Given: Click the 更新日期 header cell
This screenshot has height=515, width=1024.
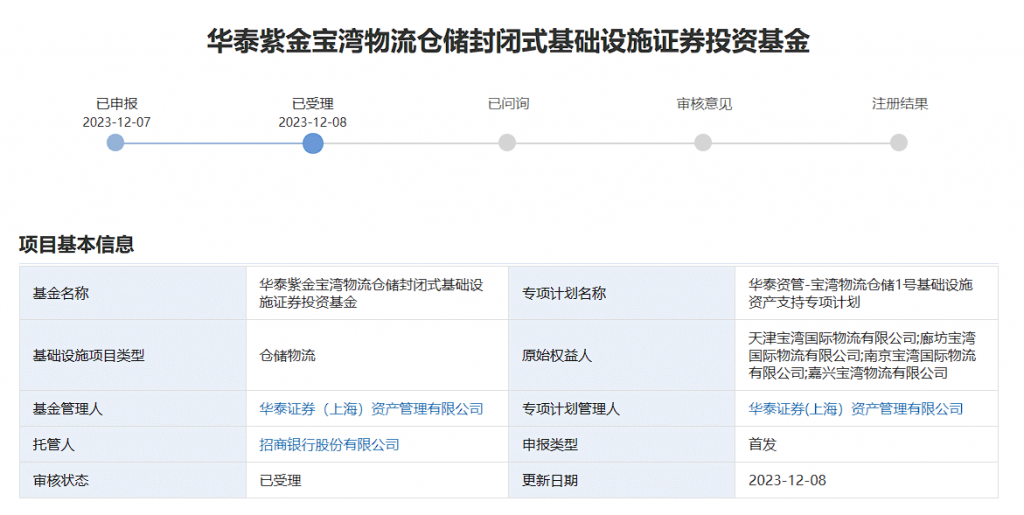Looking at the screenshot, I should click(x=622, y=480).
